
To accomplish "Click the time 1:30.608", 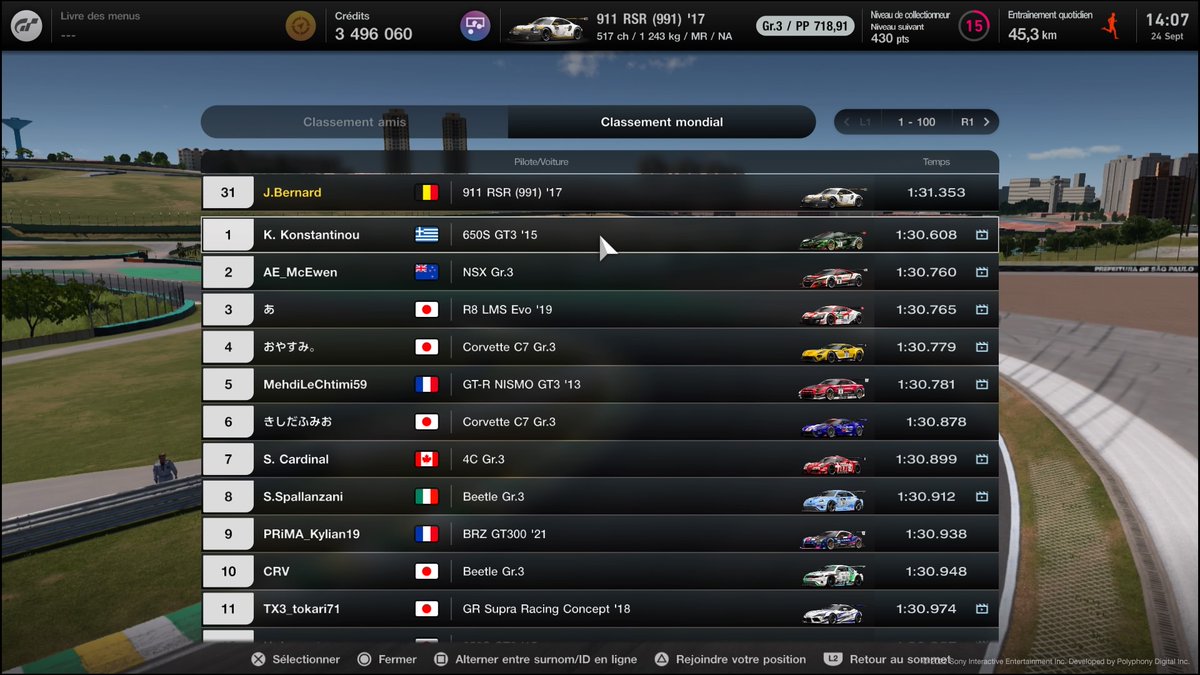I will [926, 235].
